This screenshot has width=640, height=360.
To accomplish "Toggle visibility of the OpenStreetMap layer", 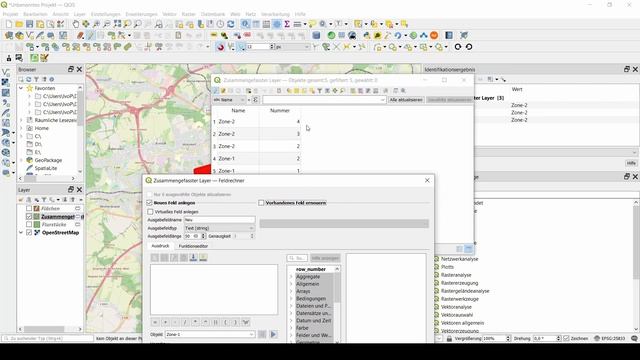I will [29, 233].
